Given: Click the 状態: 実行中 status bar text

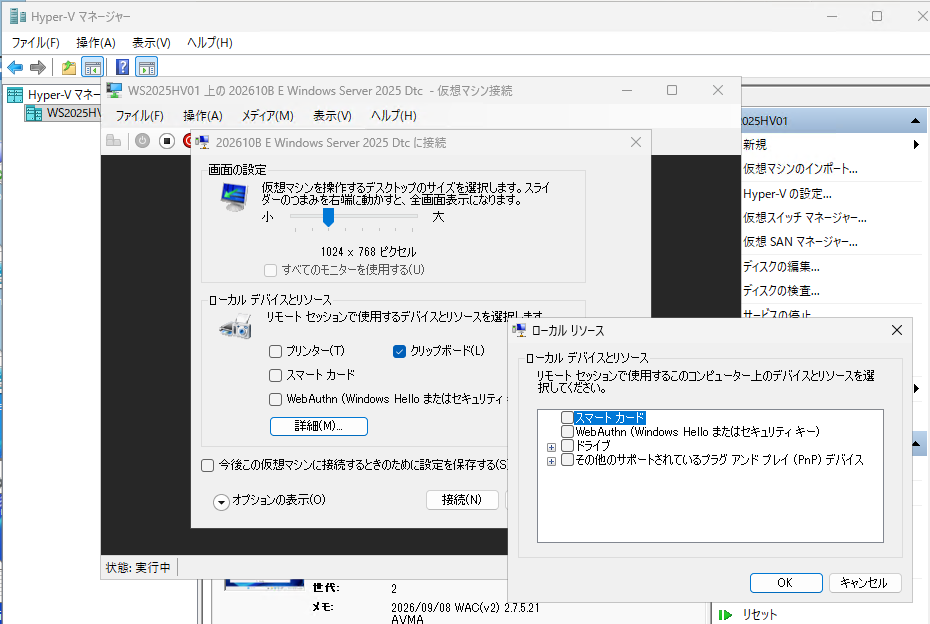Looking at the screenshot, I should (138, 568).
